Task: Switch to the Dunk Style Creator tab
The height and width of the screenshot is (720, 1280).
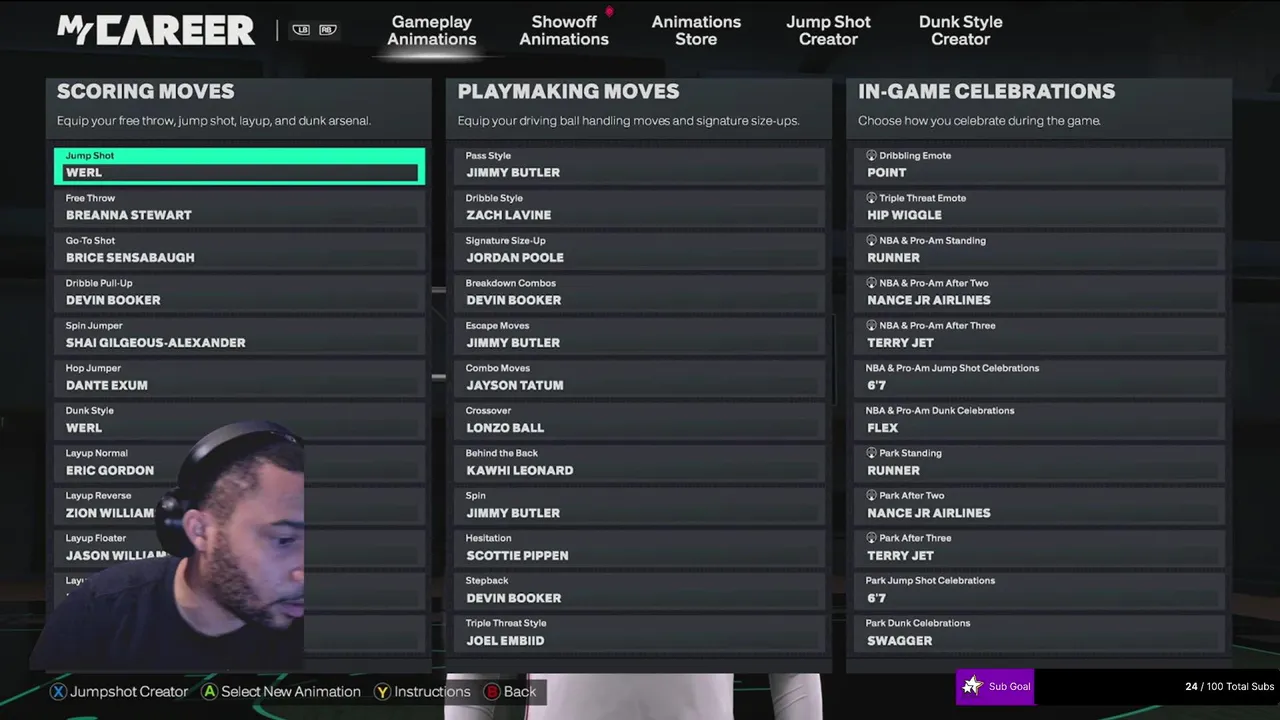Action: pos(960,30)
